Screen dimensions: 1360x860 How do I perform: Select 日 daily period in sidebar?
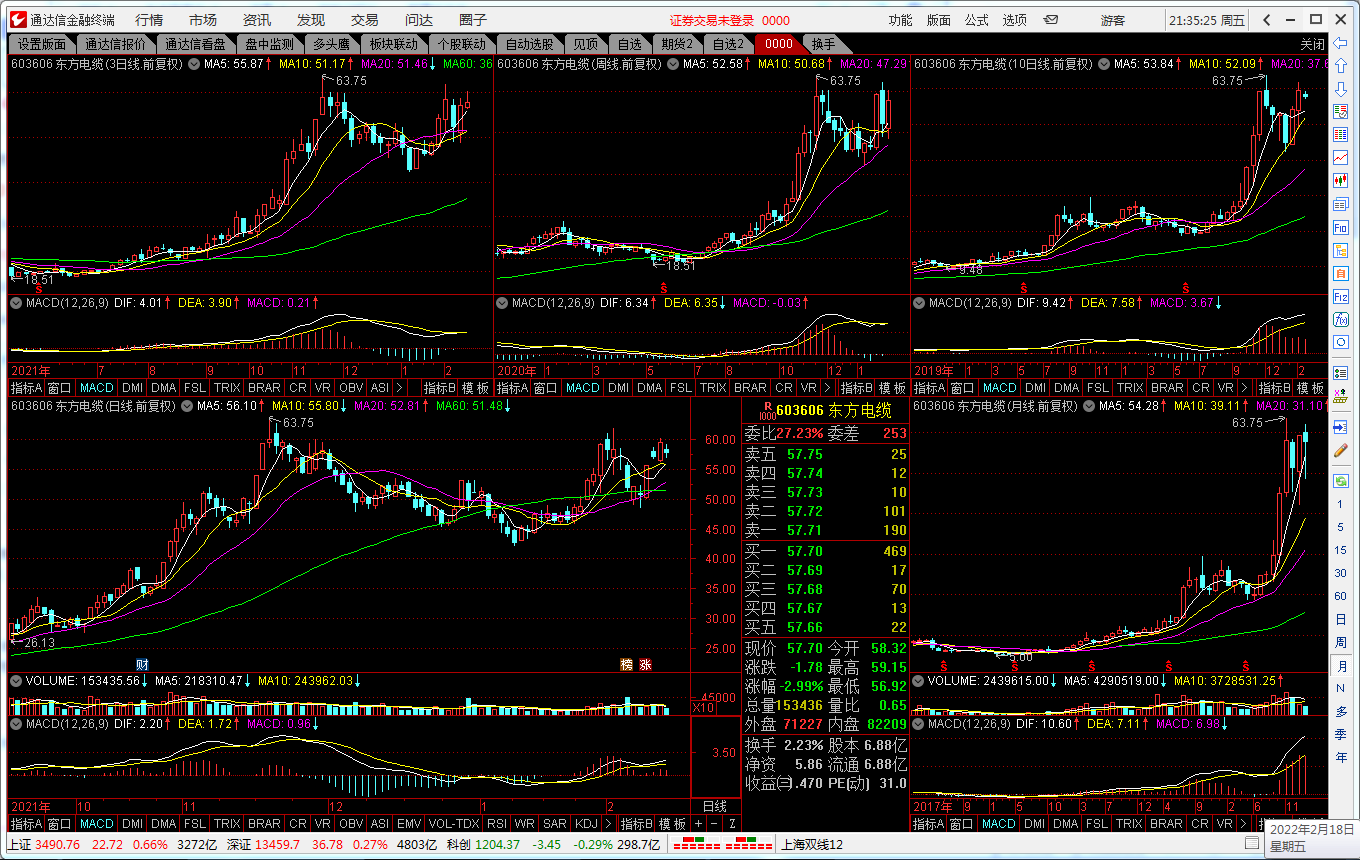[x=1341, y=619]
